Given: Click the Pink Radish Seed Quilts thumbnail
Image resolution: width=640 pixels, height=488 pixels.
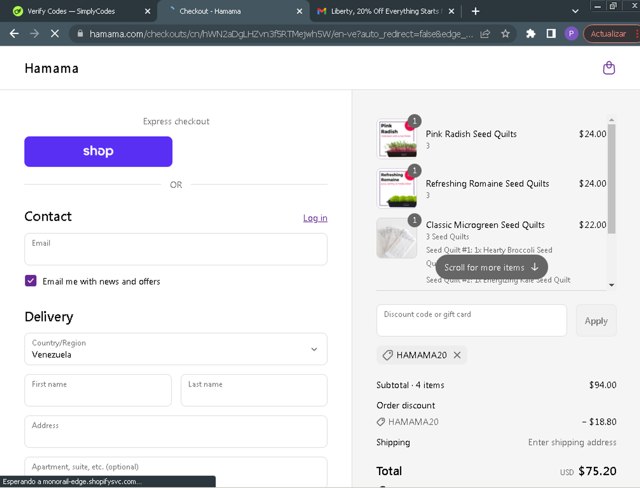Looking at the screenshot, I should (x=397, y=139).
